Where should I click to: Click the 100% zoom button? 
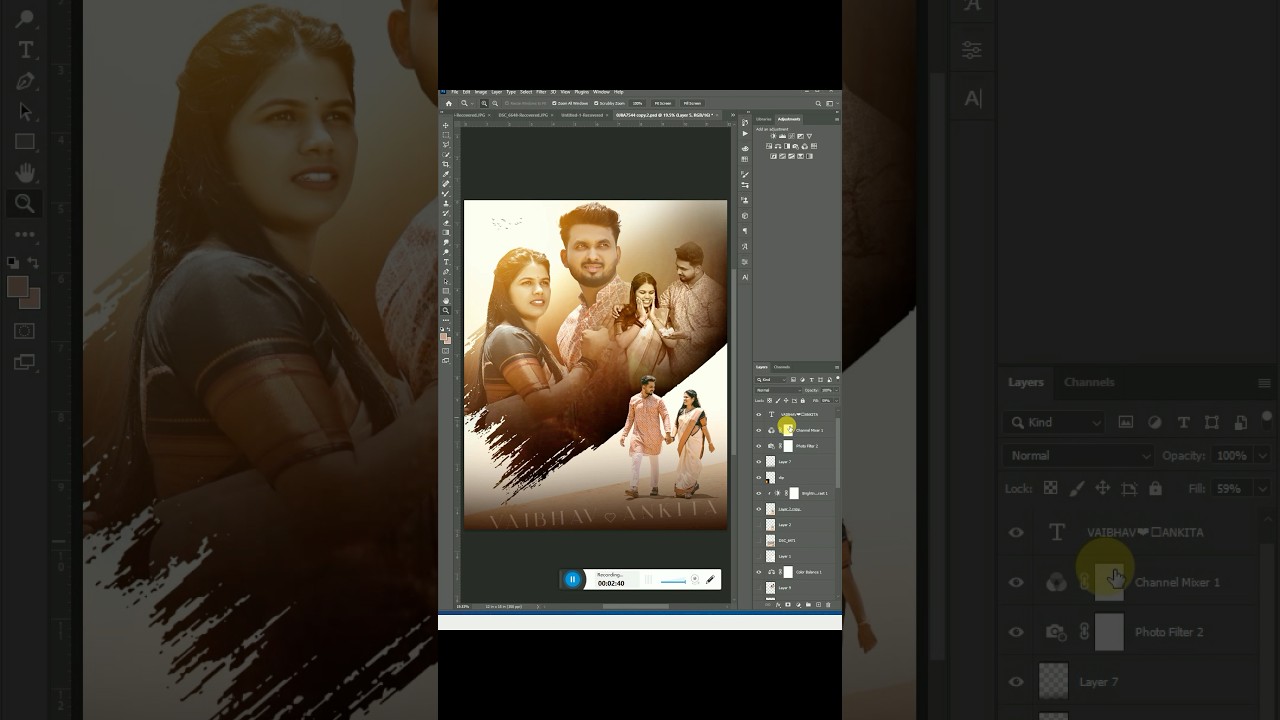(x=637, y=103)
